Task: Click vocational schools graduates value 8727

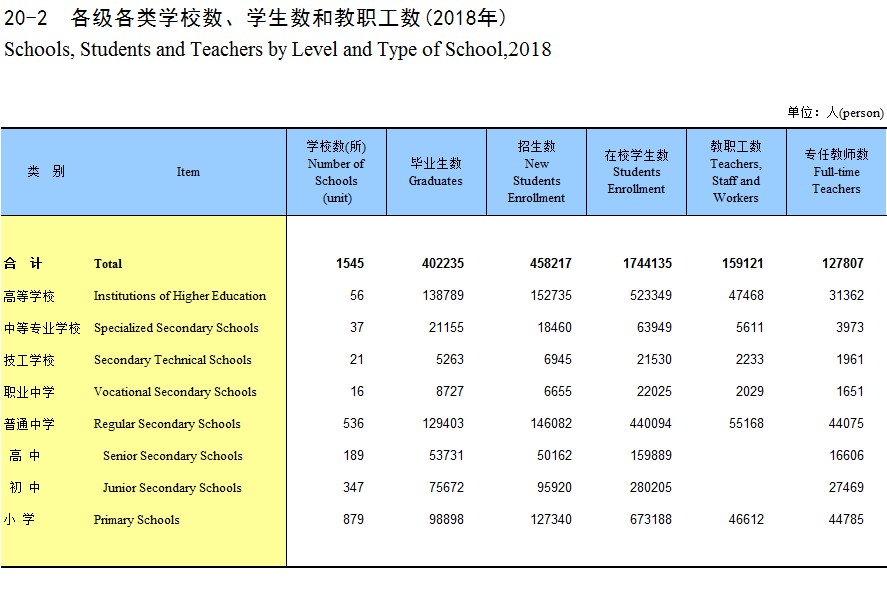Action: 450,391
